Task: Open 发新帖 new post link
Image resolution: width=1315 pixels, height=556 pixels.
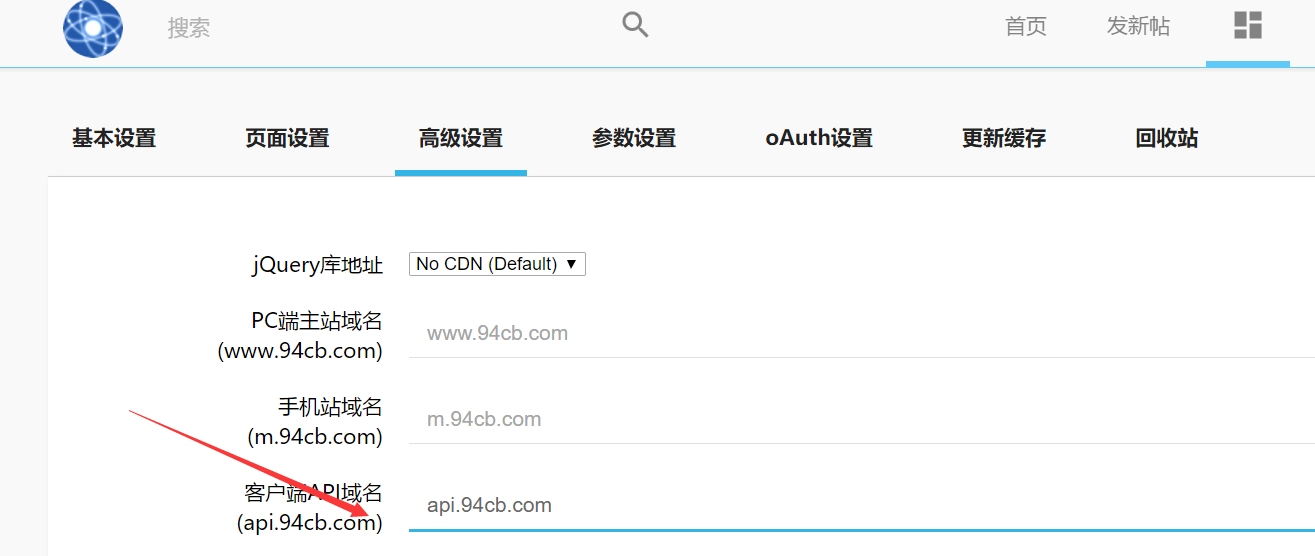Action: 1138,27
